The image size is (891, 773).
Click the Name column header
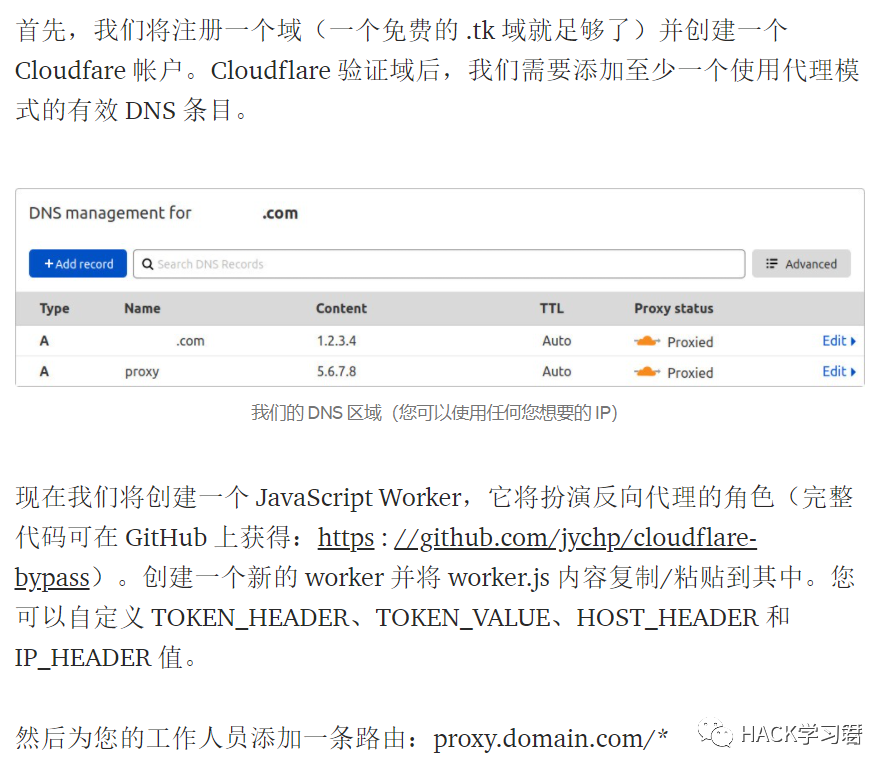point(142,309)
